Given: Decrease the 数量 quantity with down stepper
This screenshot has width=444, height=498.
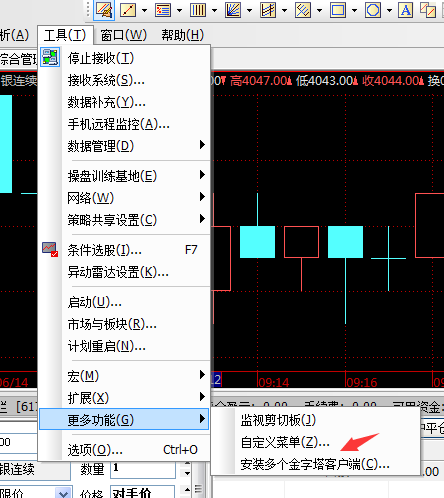Looking at the screenshot, I should pyautogui.click(x=187, y=473).
